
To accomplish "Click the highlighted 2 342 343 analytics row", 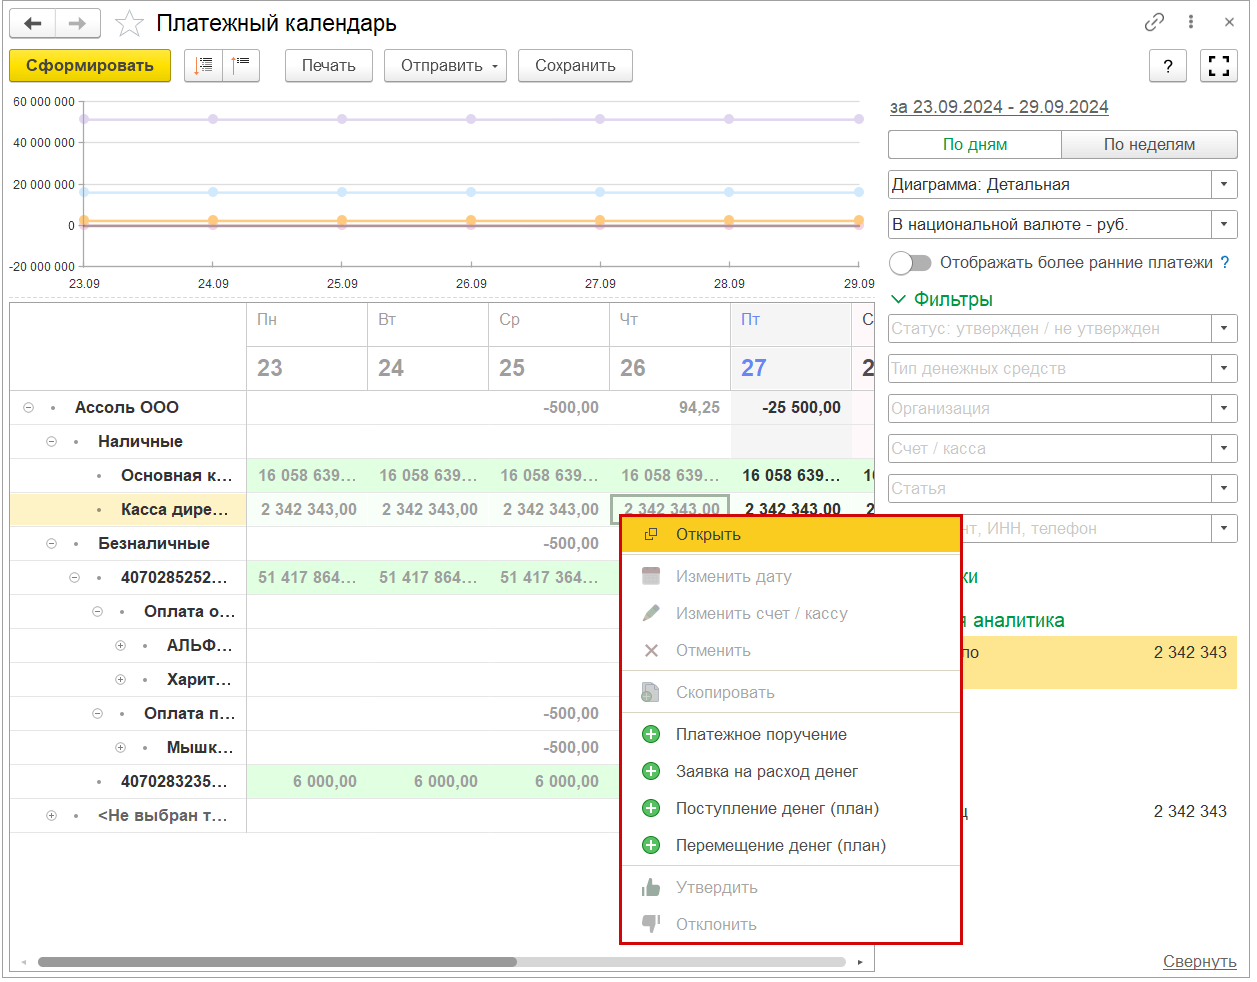I will click(1098, 662).
